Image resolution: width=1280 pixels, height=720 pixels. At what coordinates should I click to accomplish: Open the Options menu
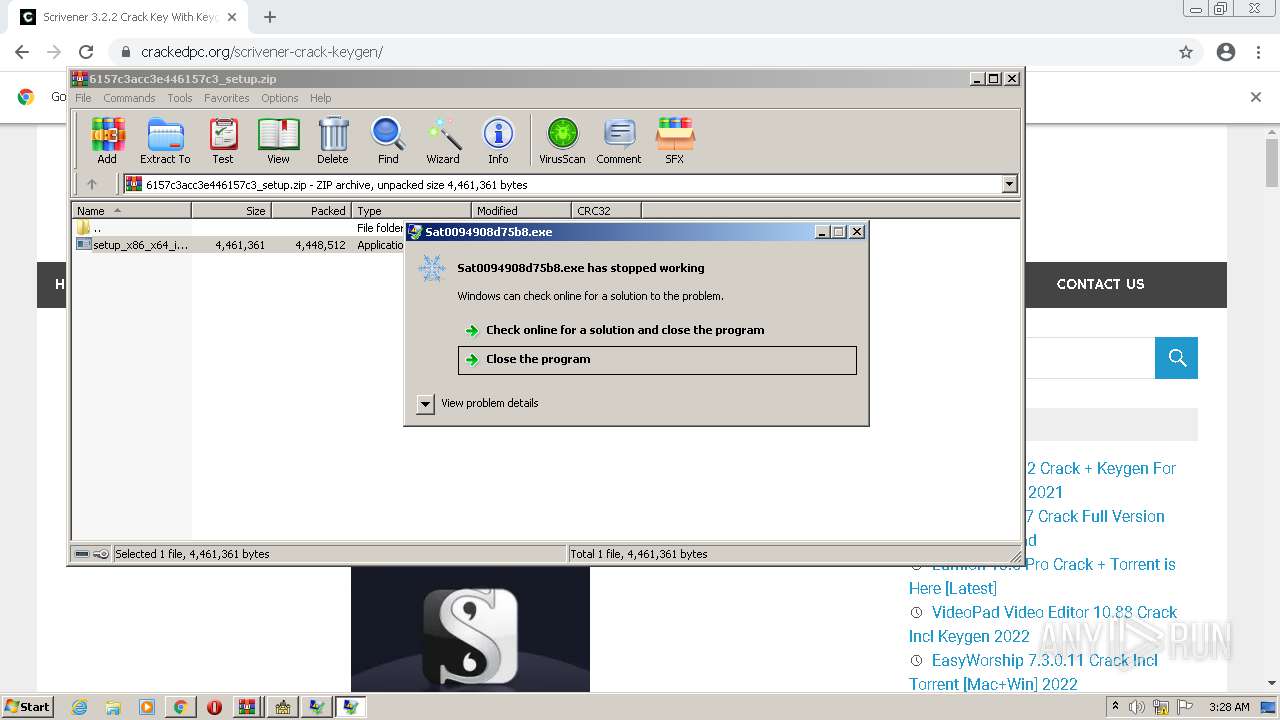280,98
